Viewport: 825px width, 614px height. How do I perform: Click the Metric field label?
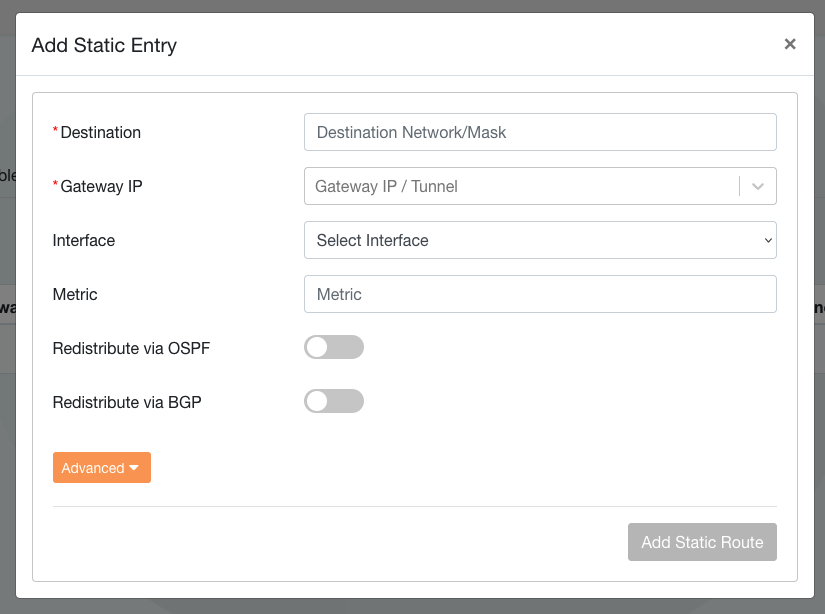pyautogui.click(x=75, y=294)
